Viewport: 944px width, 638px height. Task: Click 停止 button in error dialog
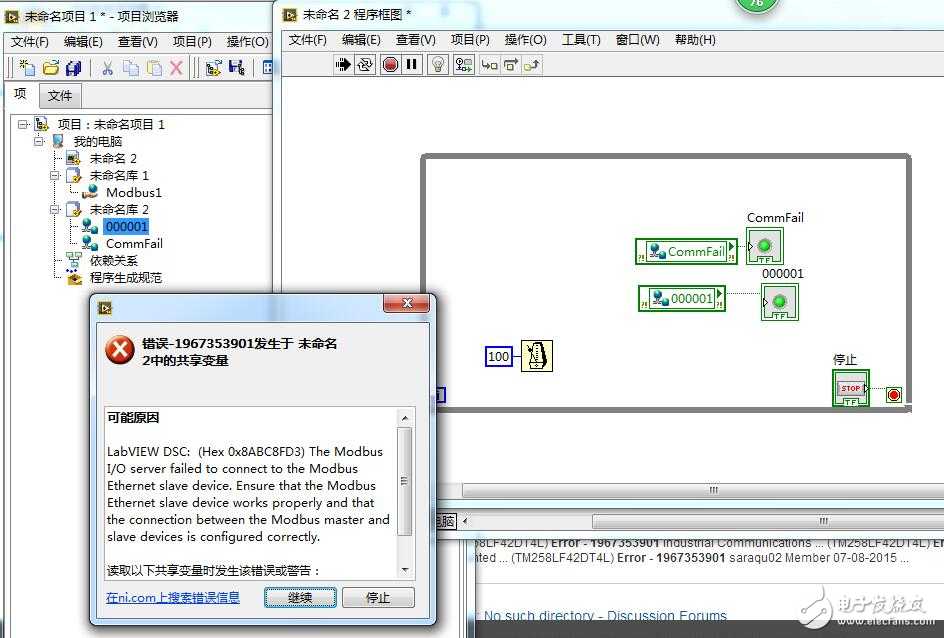(378, 597)
